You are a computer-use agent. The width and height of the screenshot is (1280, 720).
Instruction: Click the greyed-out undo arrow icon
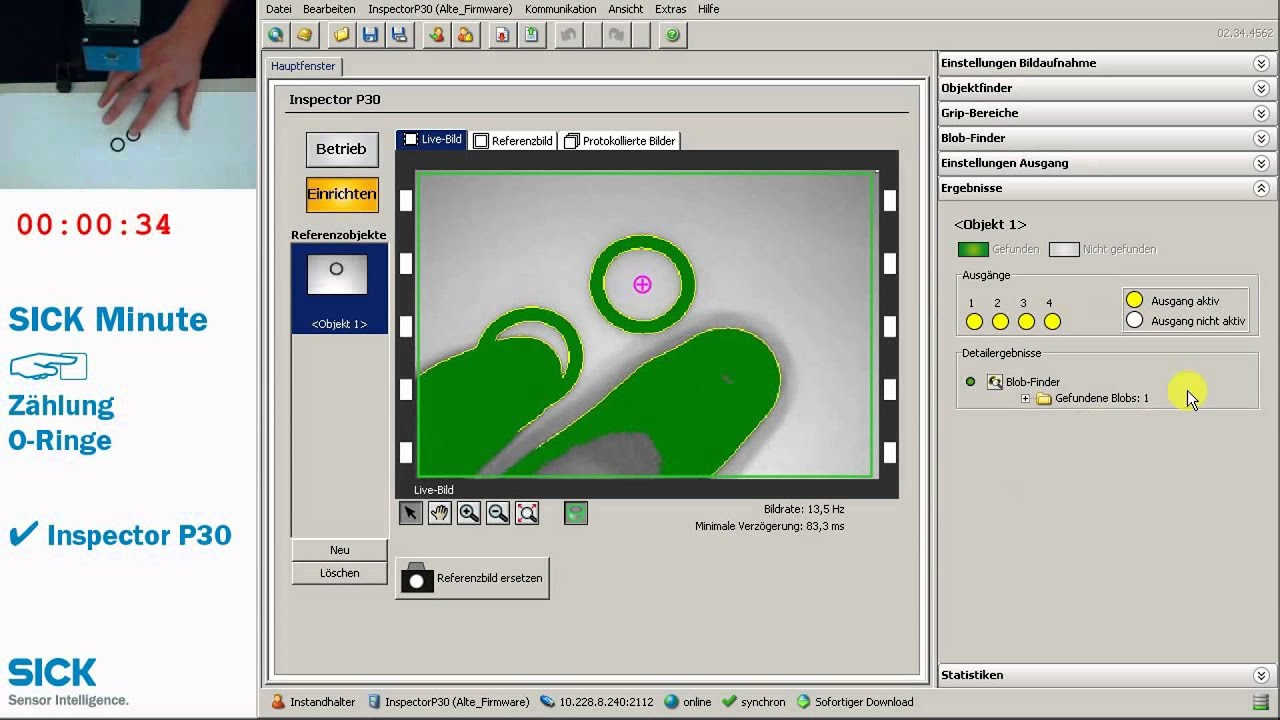click(x=569, y=35)
